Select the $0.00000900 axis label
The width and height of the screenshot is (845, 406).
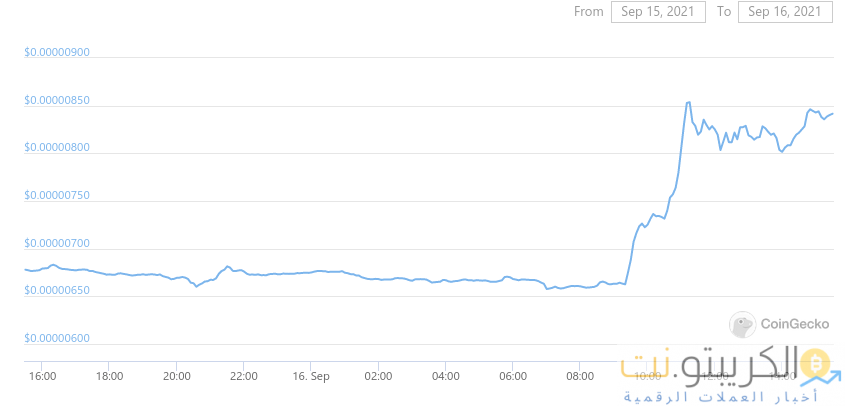point(57,52)
